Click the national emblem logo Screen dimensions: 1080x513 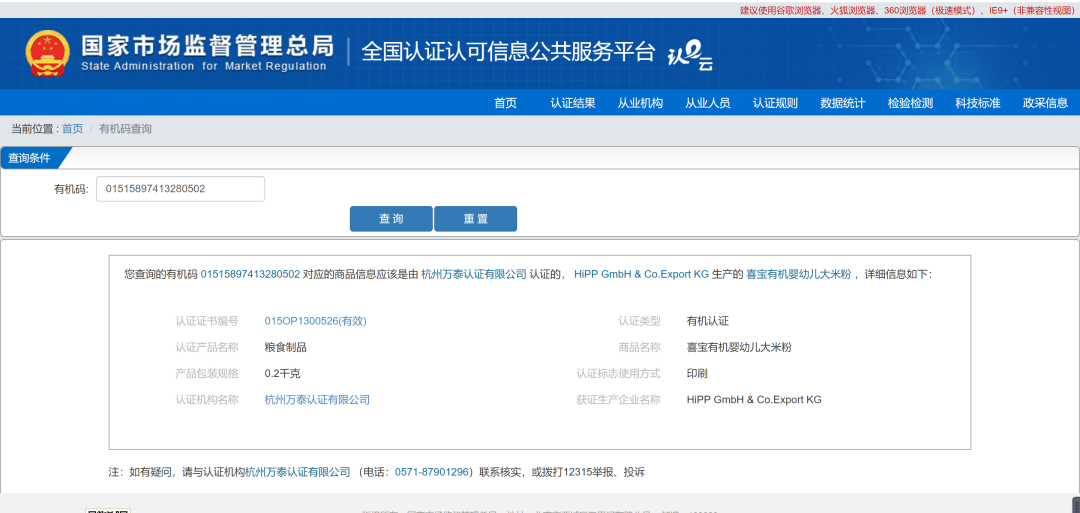48,54
